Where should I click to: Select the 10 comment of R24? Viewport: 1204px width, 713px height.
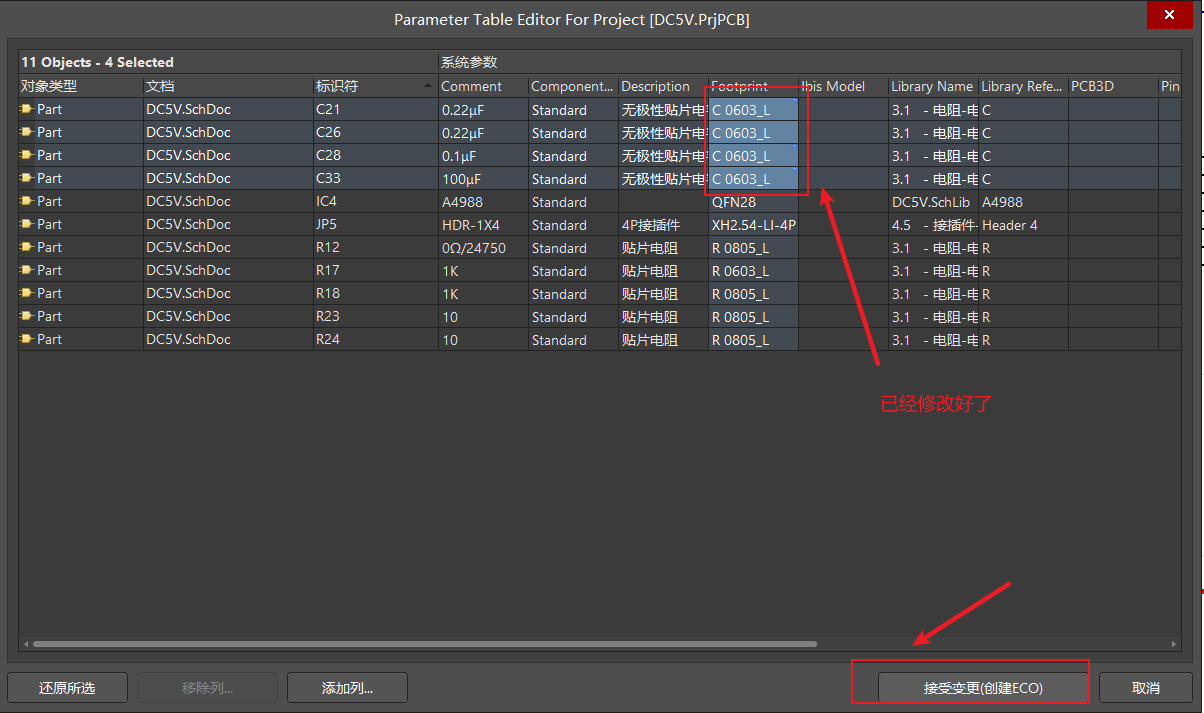[483, 340]
